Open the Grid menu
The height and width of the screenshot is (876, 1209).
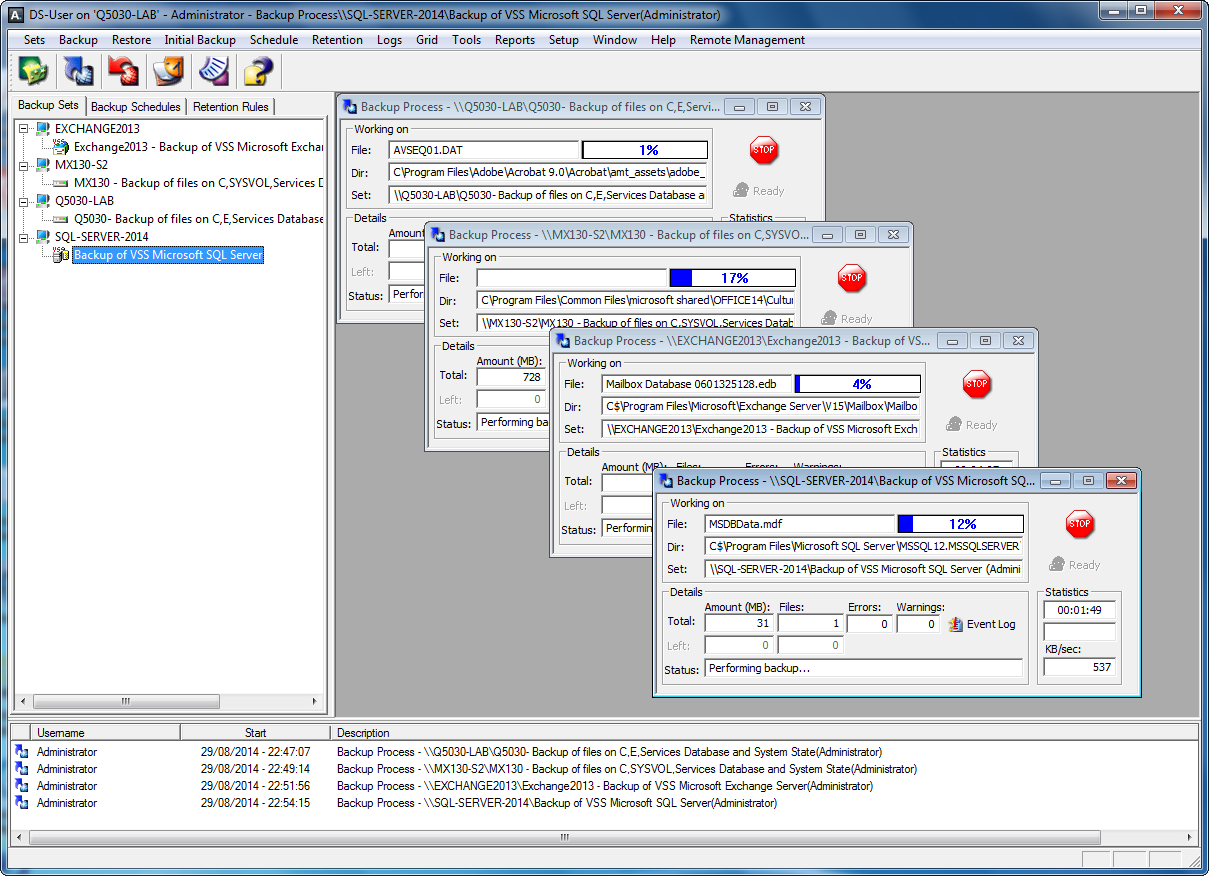[x=427, y=40]
